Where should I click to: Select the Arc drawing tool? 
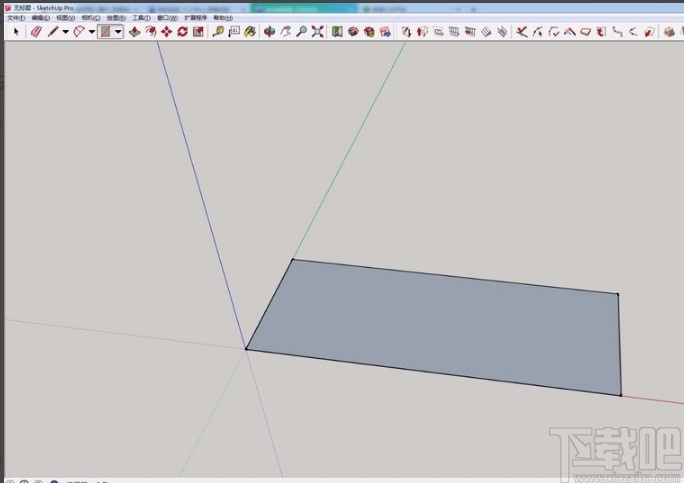(x=79, y=31)
